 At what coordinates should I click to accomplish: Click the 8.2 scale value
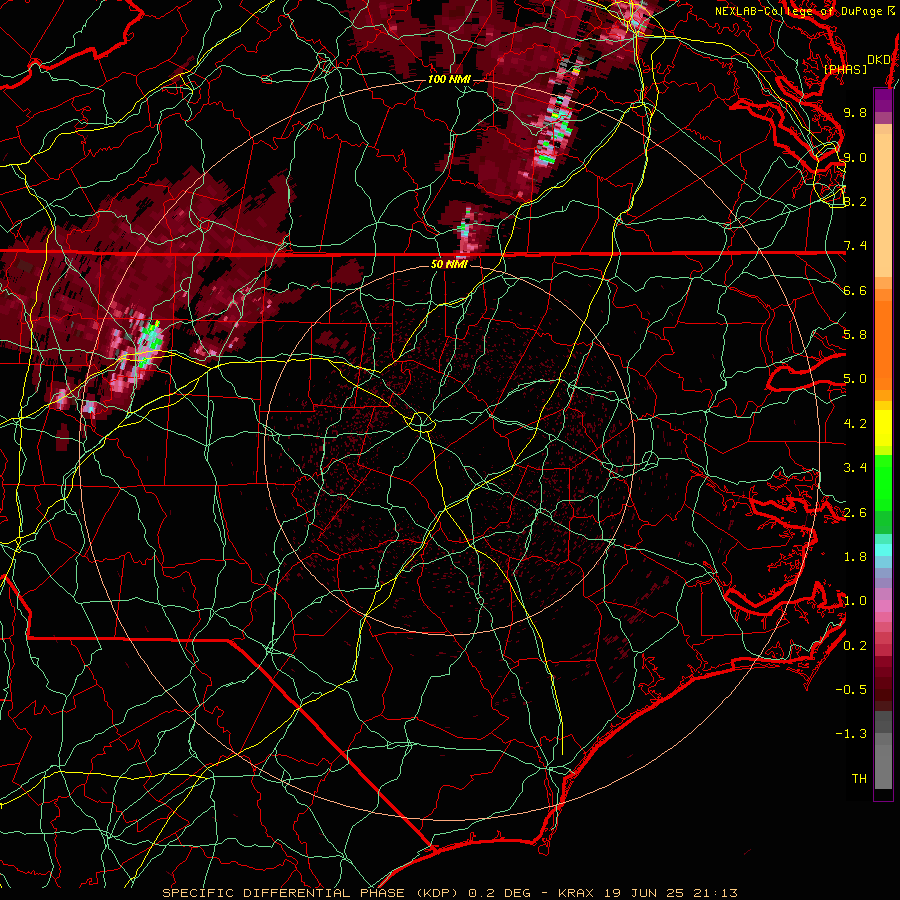coord(855,201)
